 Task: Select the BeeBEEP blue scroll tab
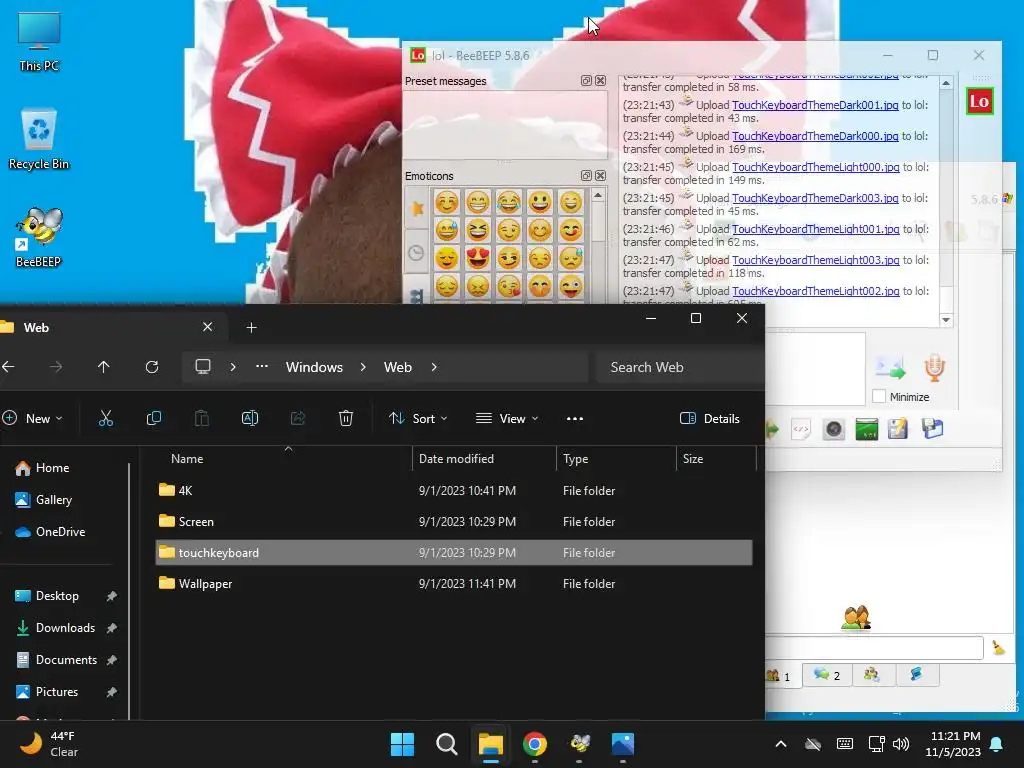(x=916, y=675)
